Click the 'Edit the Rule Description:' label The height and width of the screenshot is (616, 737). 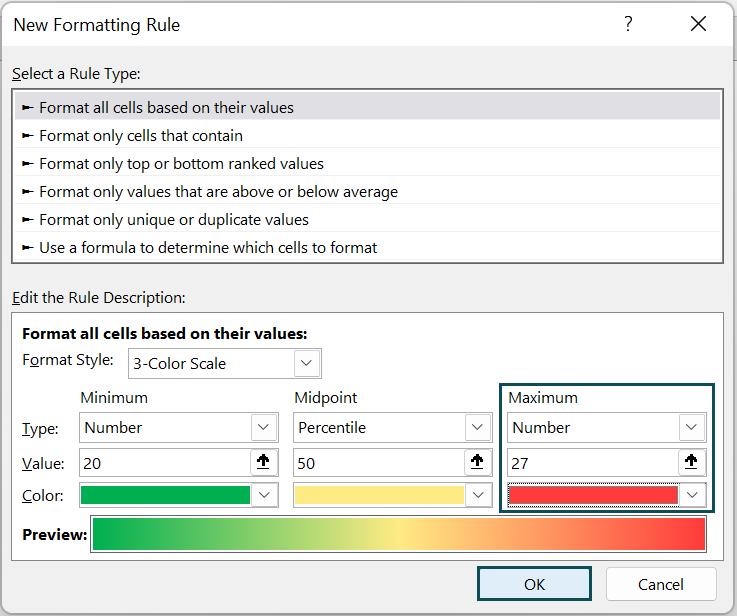[99, 298]
